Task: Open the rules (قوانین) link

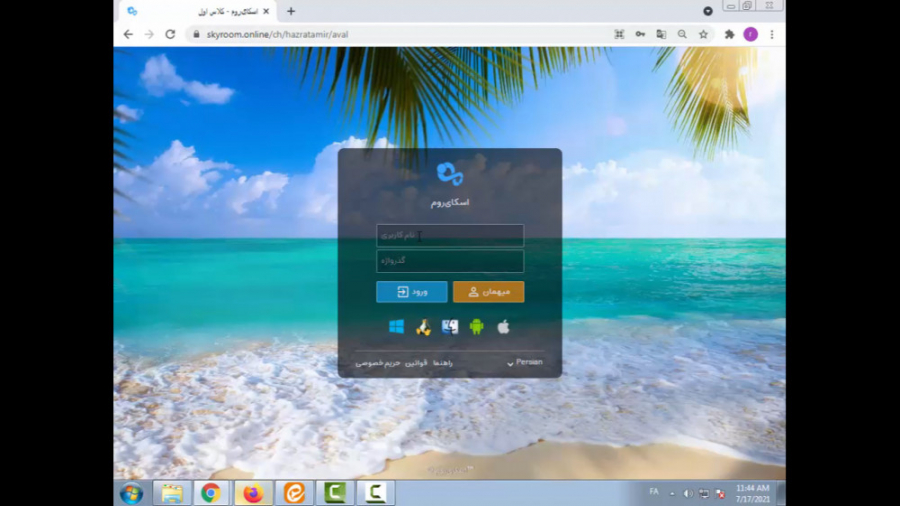Action: [x=416, y=363]
